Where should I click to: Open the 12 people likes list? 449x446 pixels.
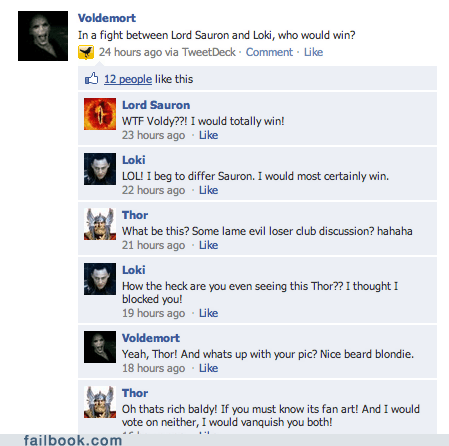pyautogui.click(x=128, y=79)
